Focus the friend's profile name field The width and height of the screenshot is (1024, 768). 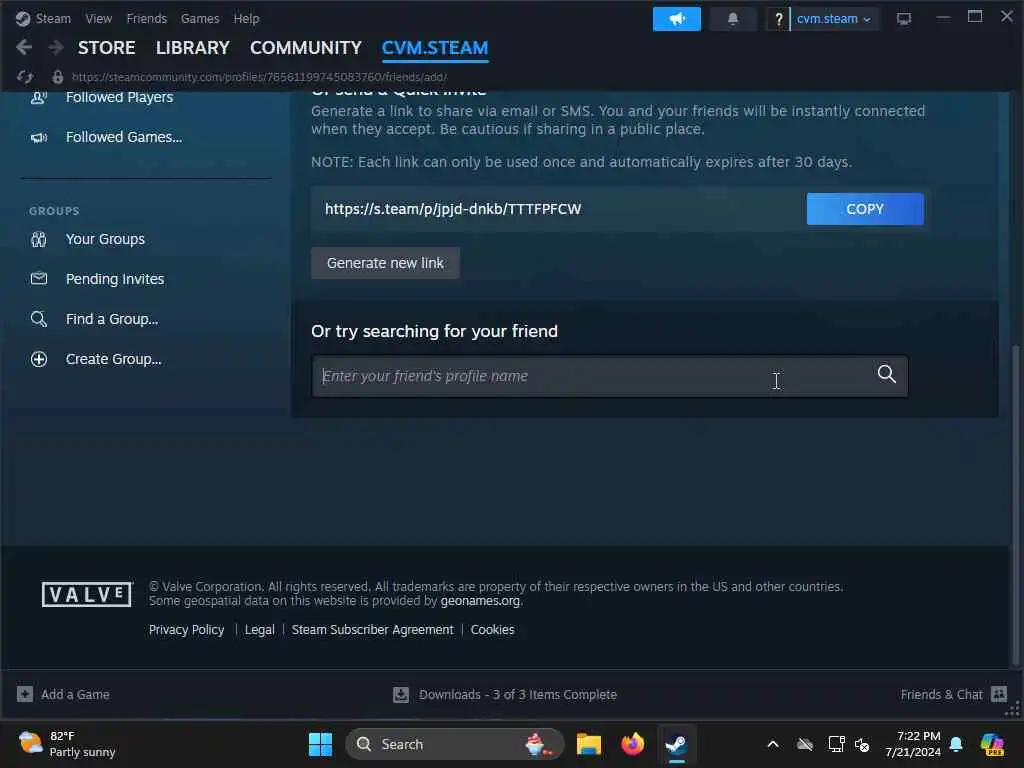click(x=610, y=376)
